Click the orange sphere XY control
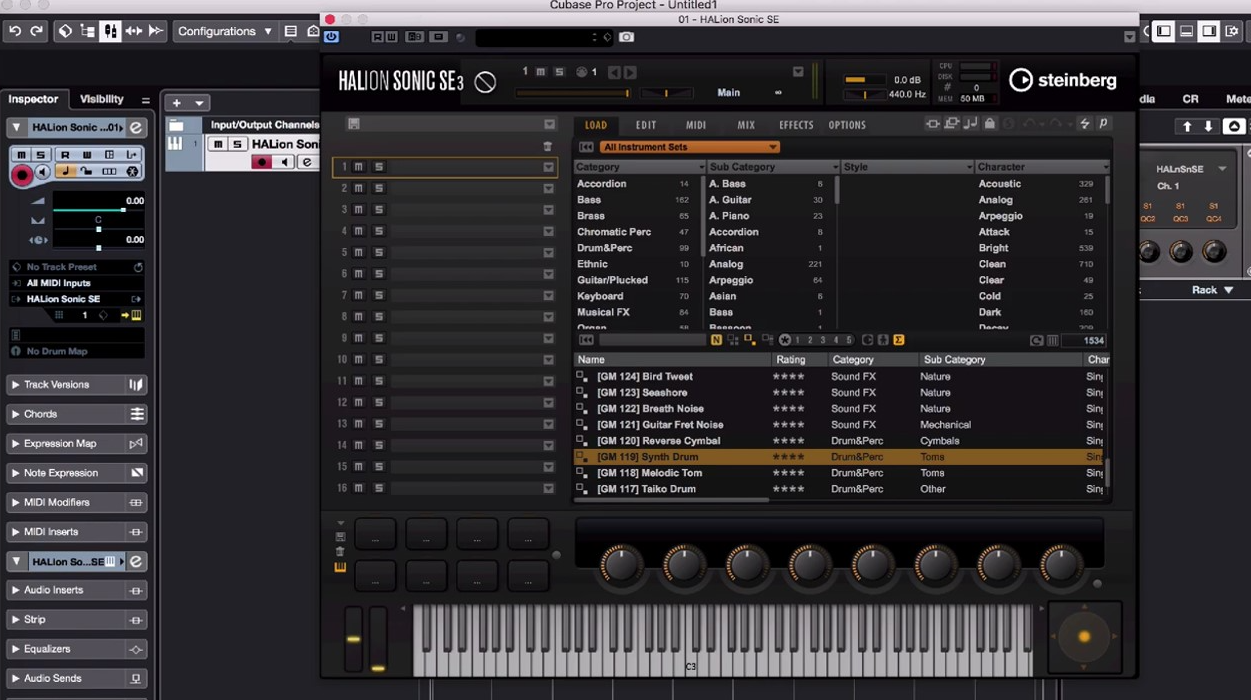Screen dimensions: 1251x700 (1084, 637)
